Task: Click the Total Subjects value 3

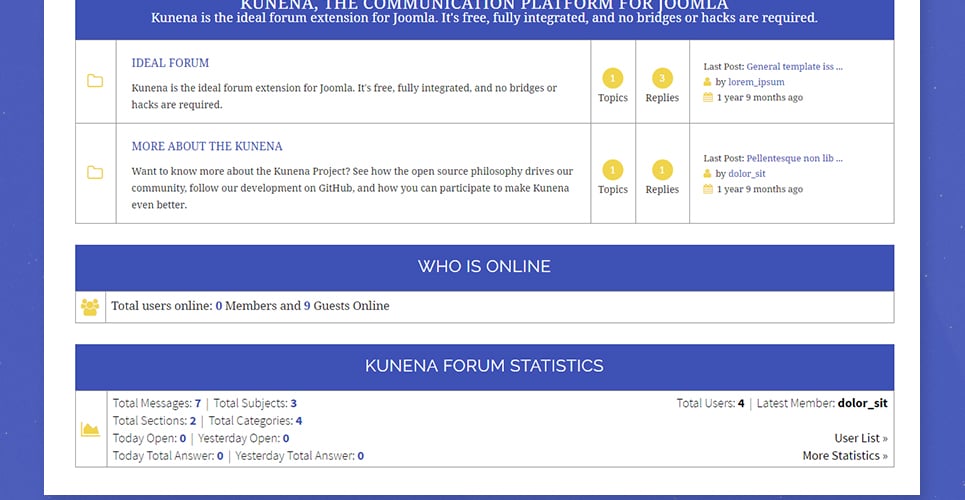Action: (294, 404)
